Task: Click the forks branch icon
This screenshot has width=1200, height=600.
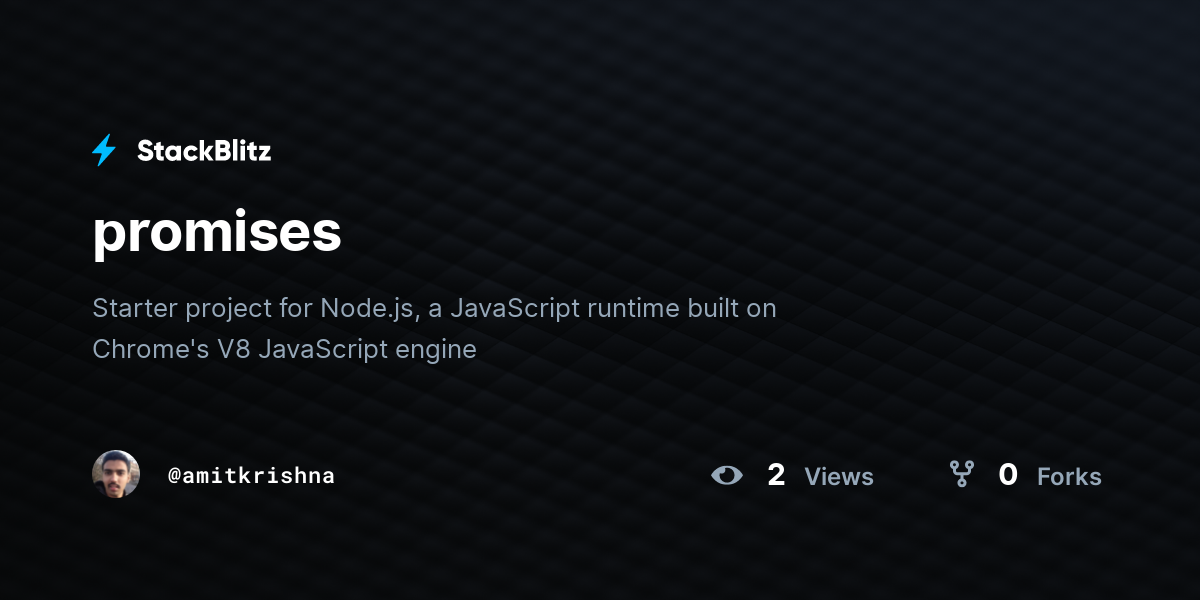Action: 961,475
